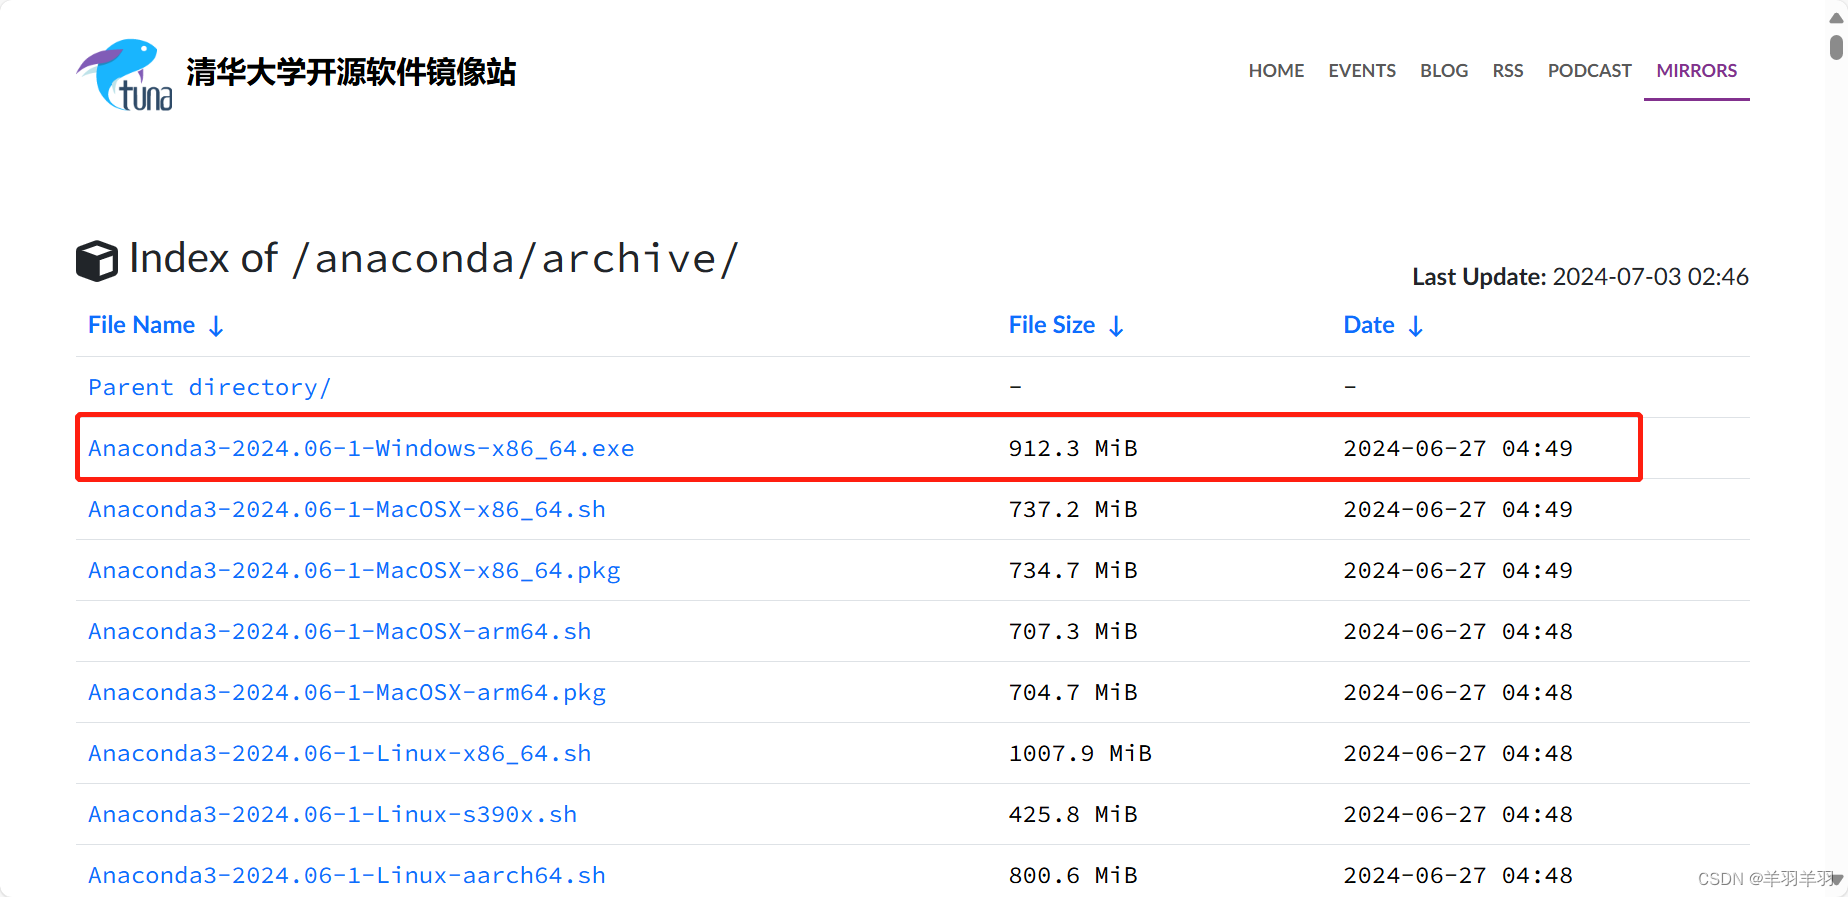The image size is (1848, 897).
Task: Click the date of the Windows-x86_64.exe row
Action: [x=1458, y=448]
